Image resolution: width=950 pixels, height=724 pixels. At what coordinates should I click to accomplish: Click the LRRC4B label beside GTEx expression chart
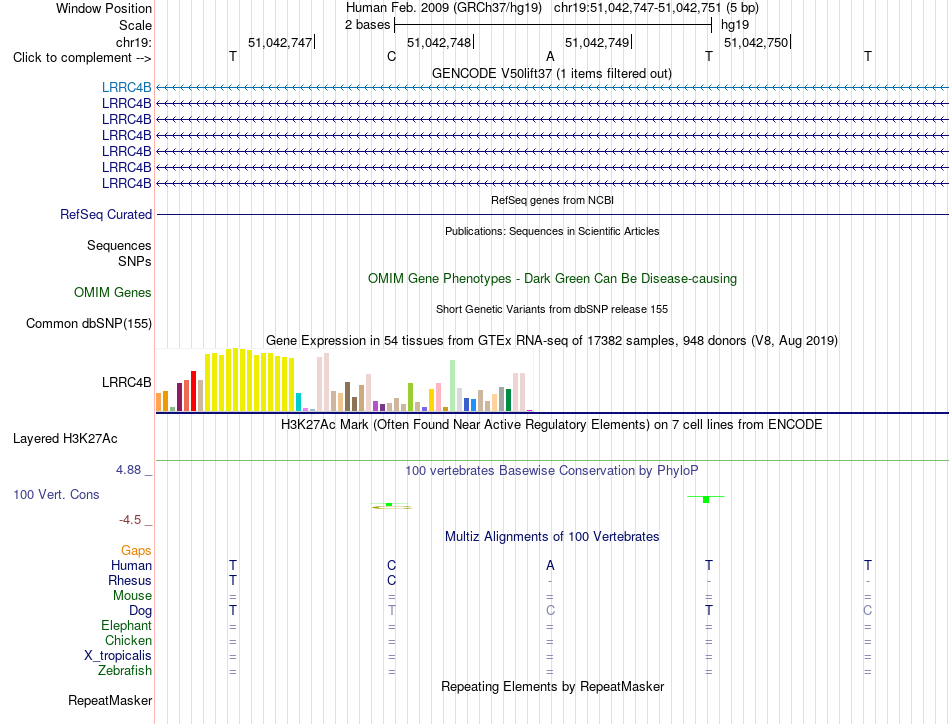coord(127,382)
